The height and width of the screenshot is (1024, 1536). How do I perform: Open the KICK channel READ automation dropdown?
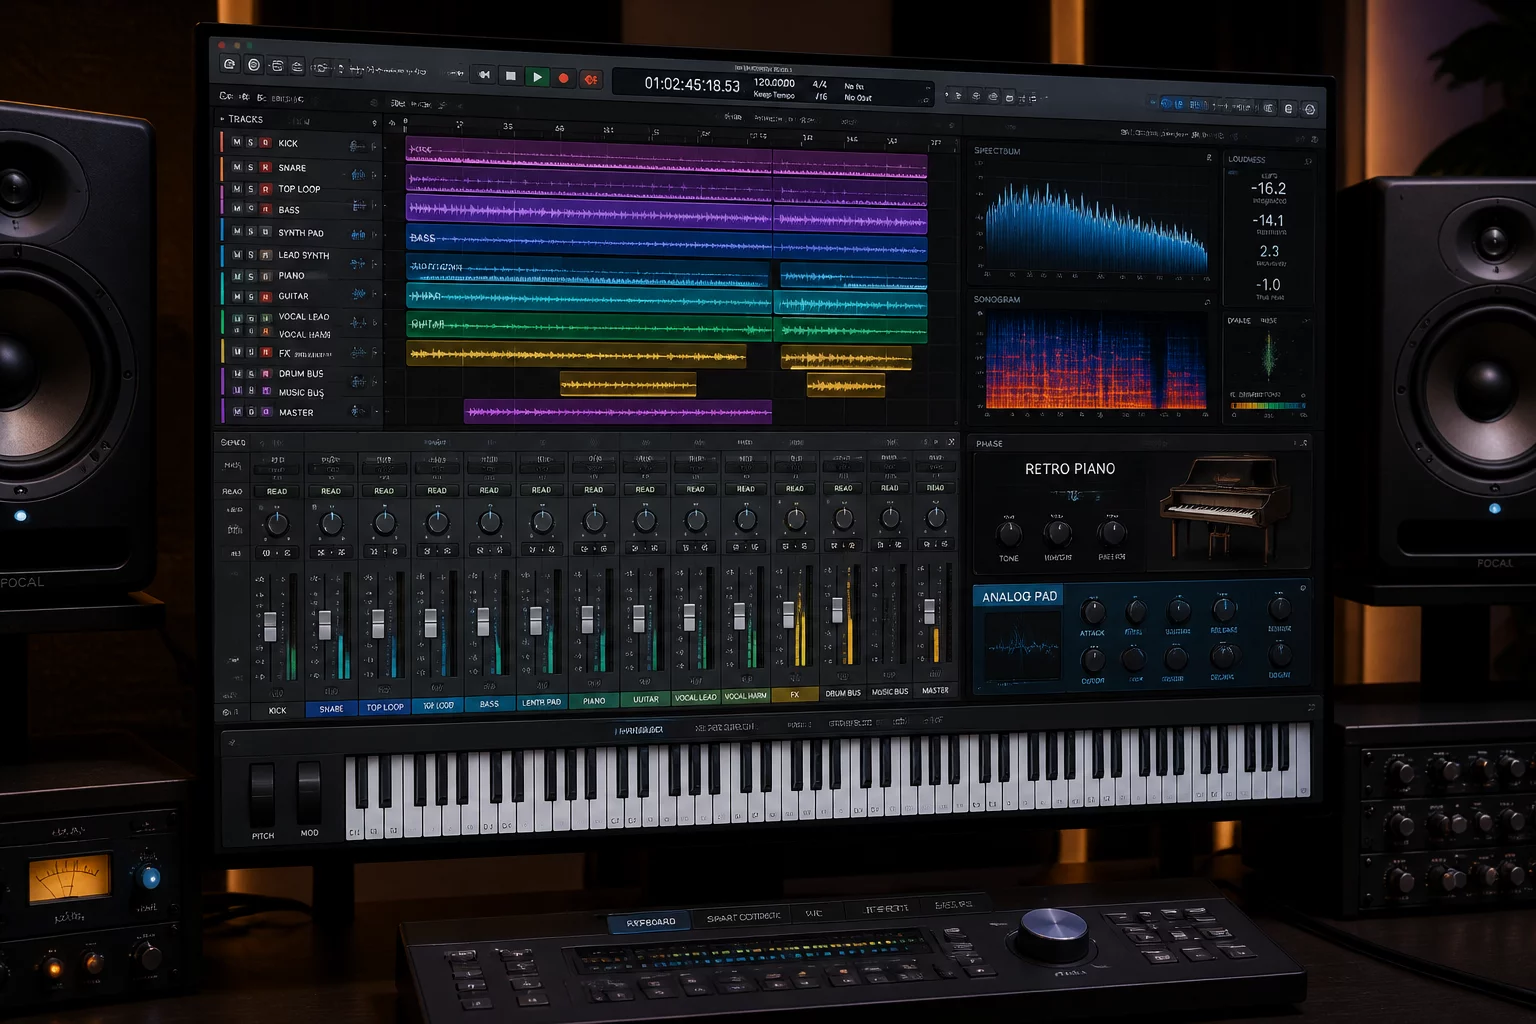[277, 491]
